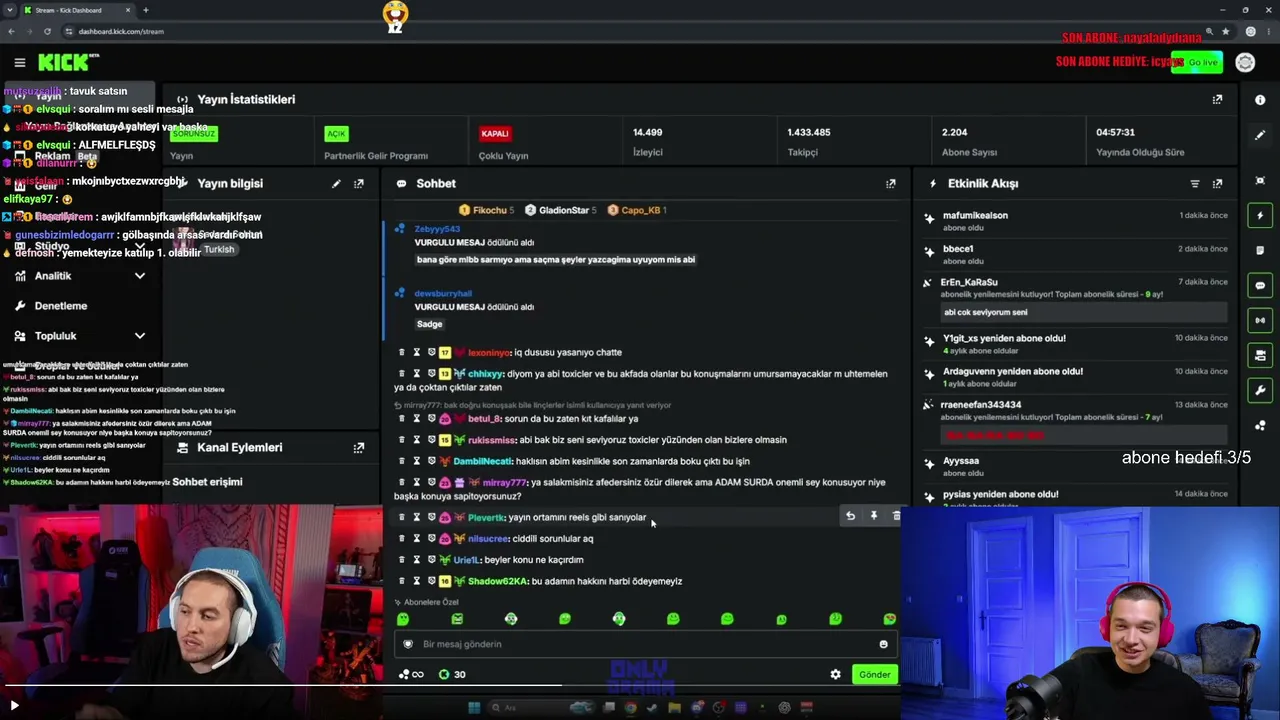The height and width of the screenshot is (720, 1280).
Task: Toggle the chat panel button in right sidebar
Action: 1260,285
